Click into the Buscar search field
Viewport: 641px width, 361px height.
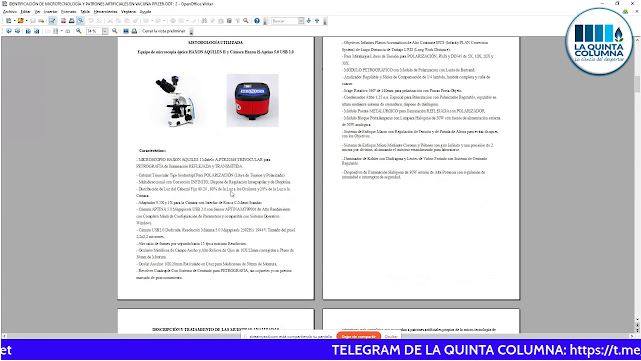[x=285, y=20]
